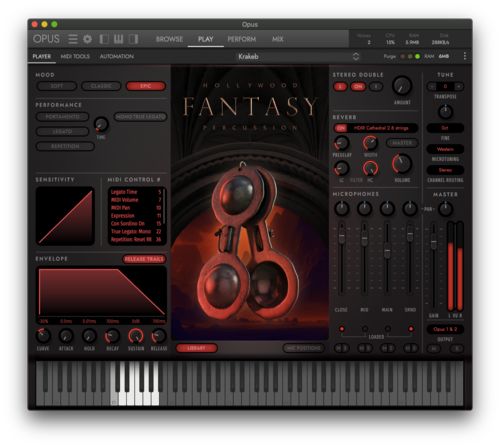Toggle the virtual keyboard panel icon

point(118,39)
